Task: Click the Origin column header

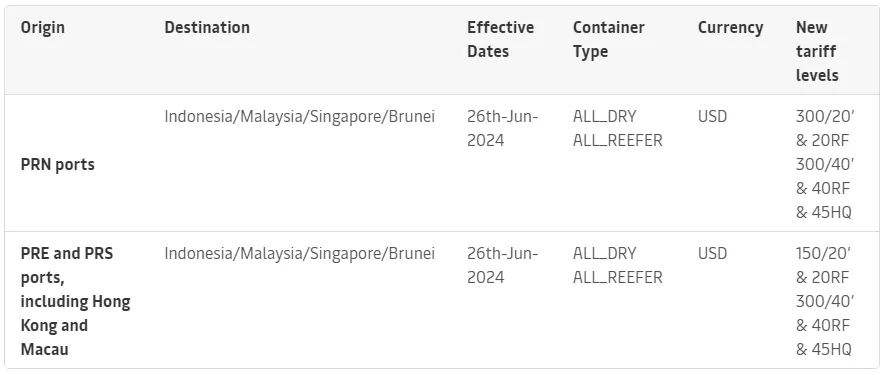Action: pos(42,27)
